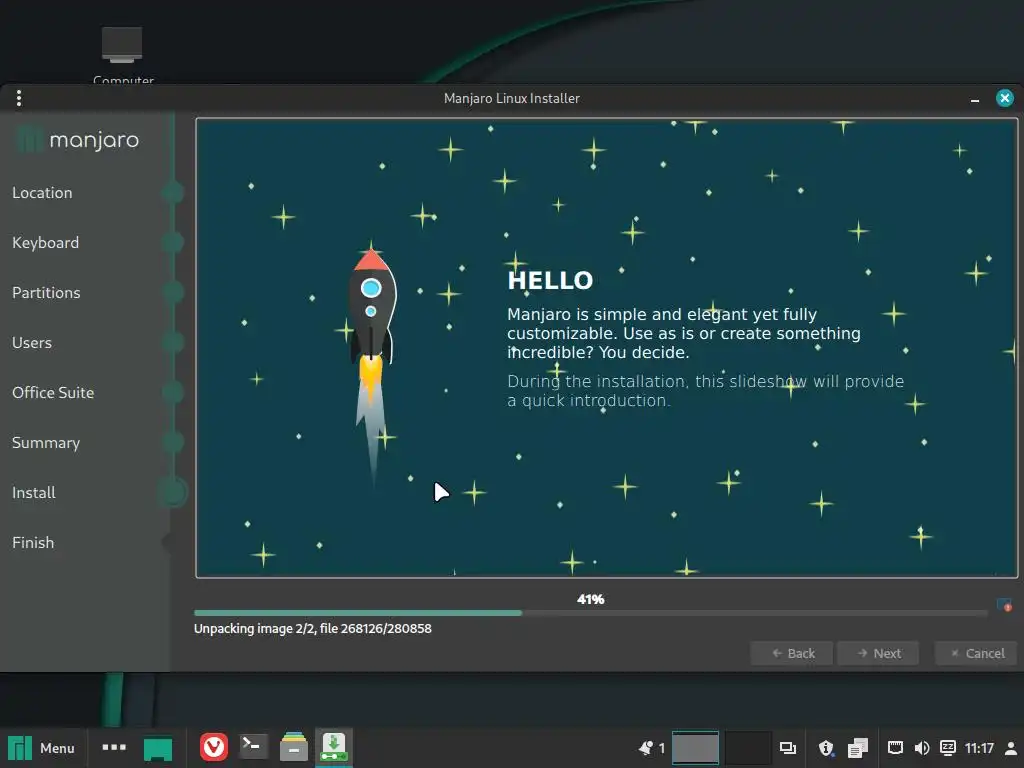Click the rocket illustration in the slideshow
1024x768 pixels.
point(372,366)
